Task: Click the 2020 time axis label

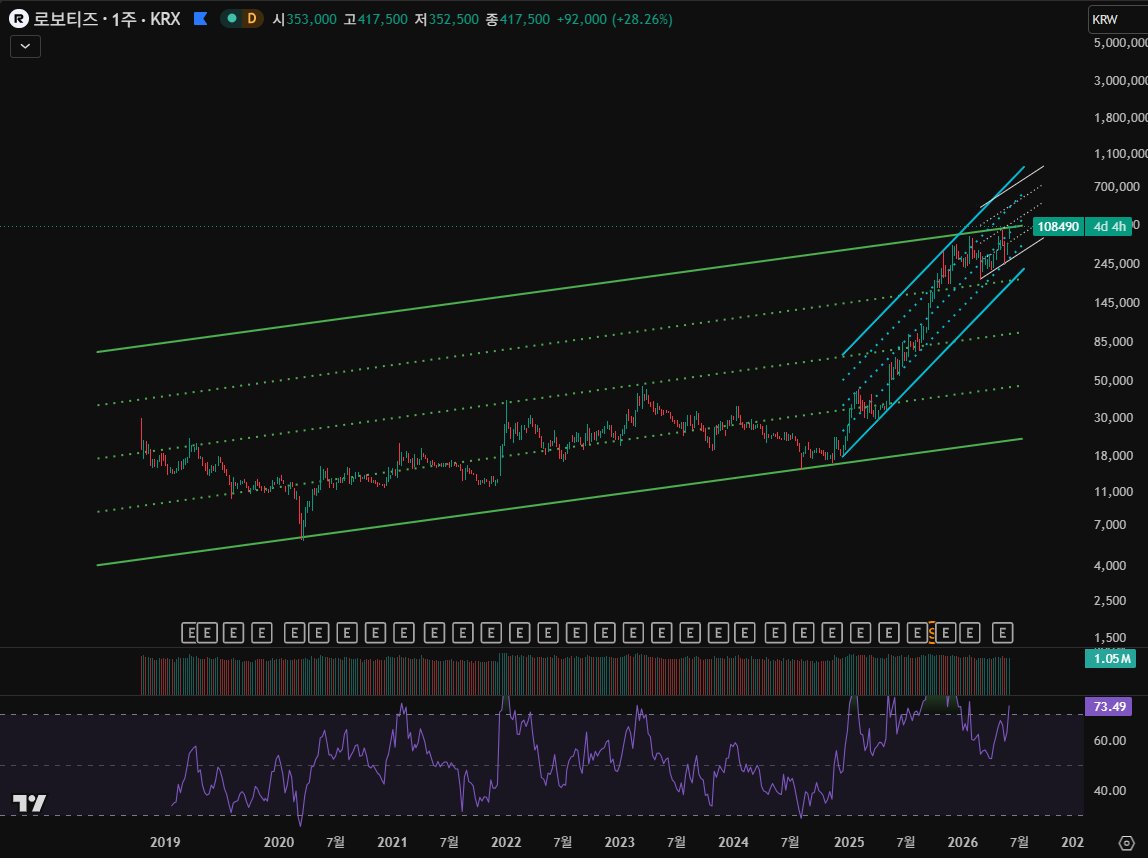Action: click(278, 842)
